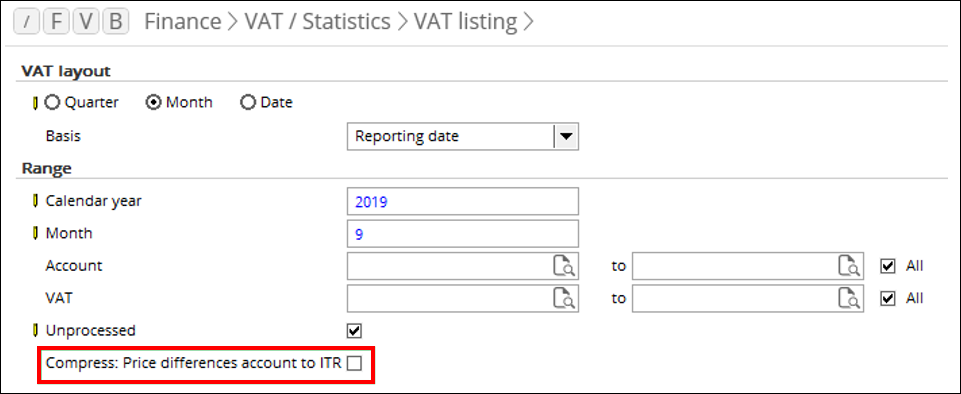
Task: Toggle the All checkbox for VAT
Action: 887,298
